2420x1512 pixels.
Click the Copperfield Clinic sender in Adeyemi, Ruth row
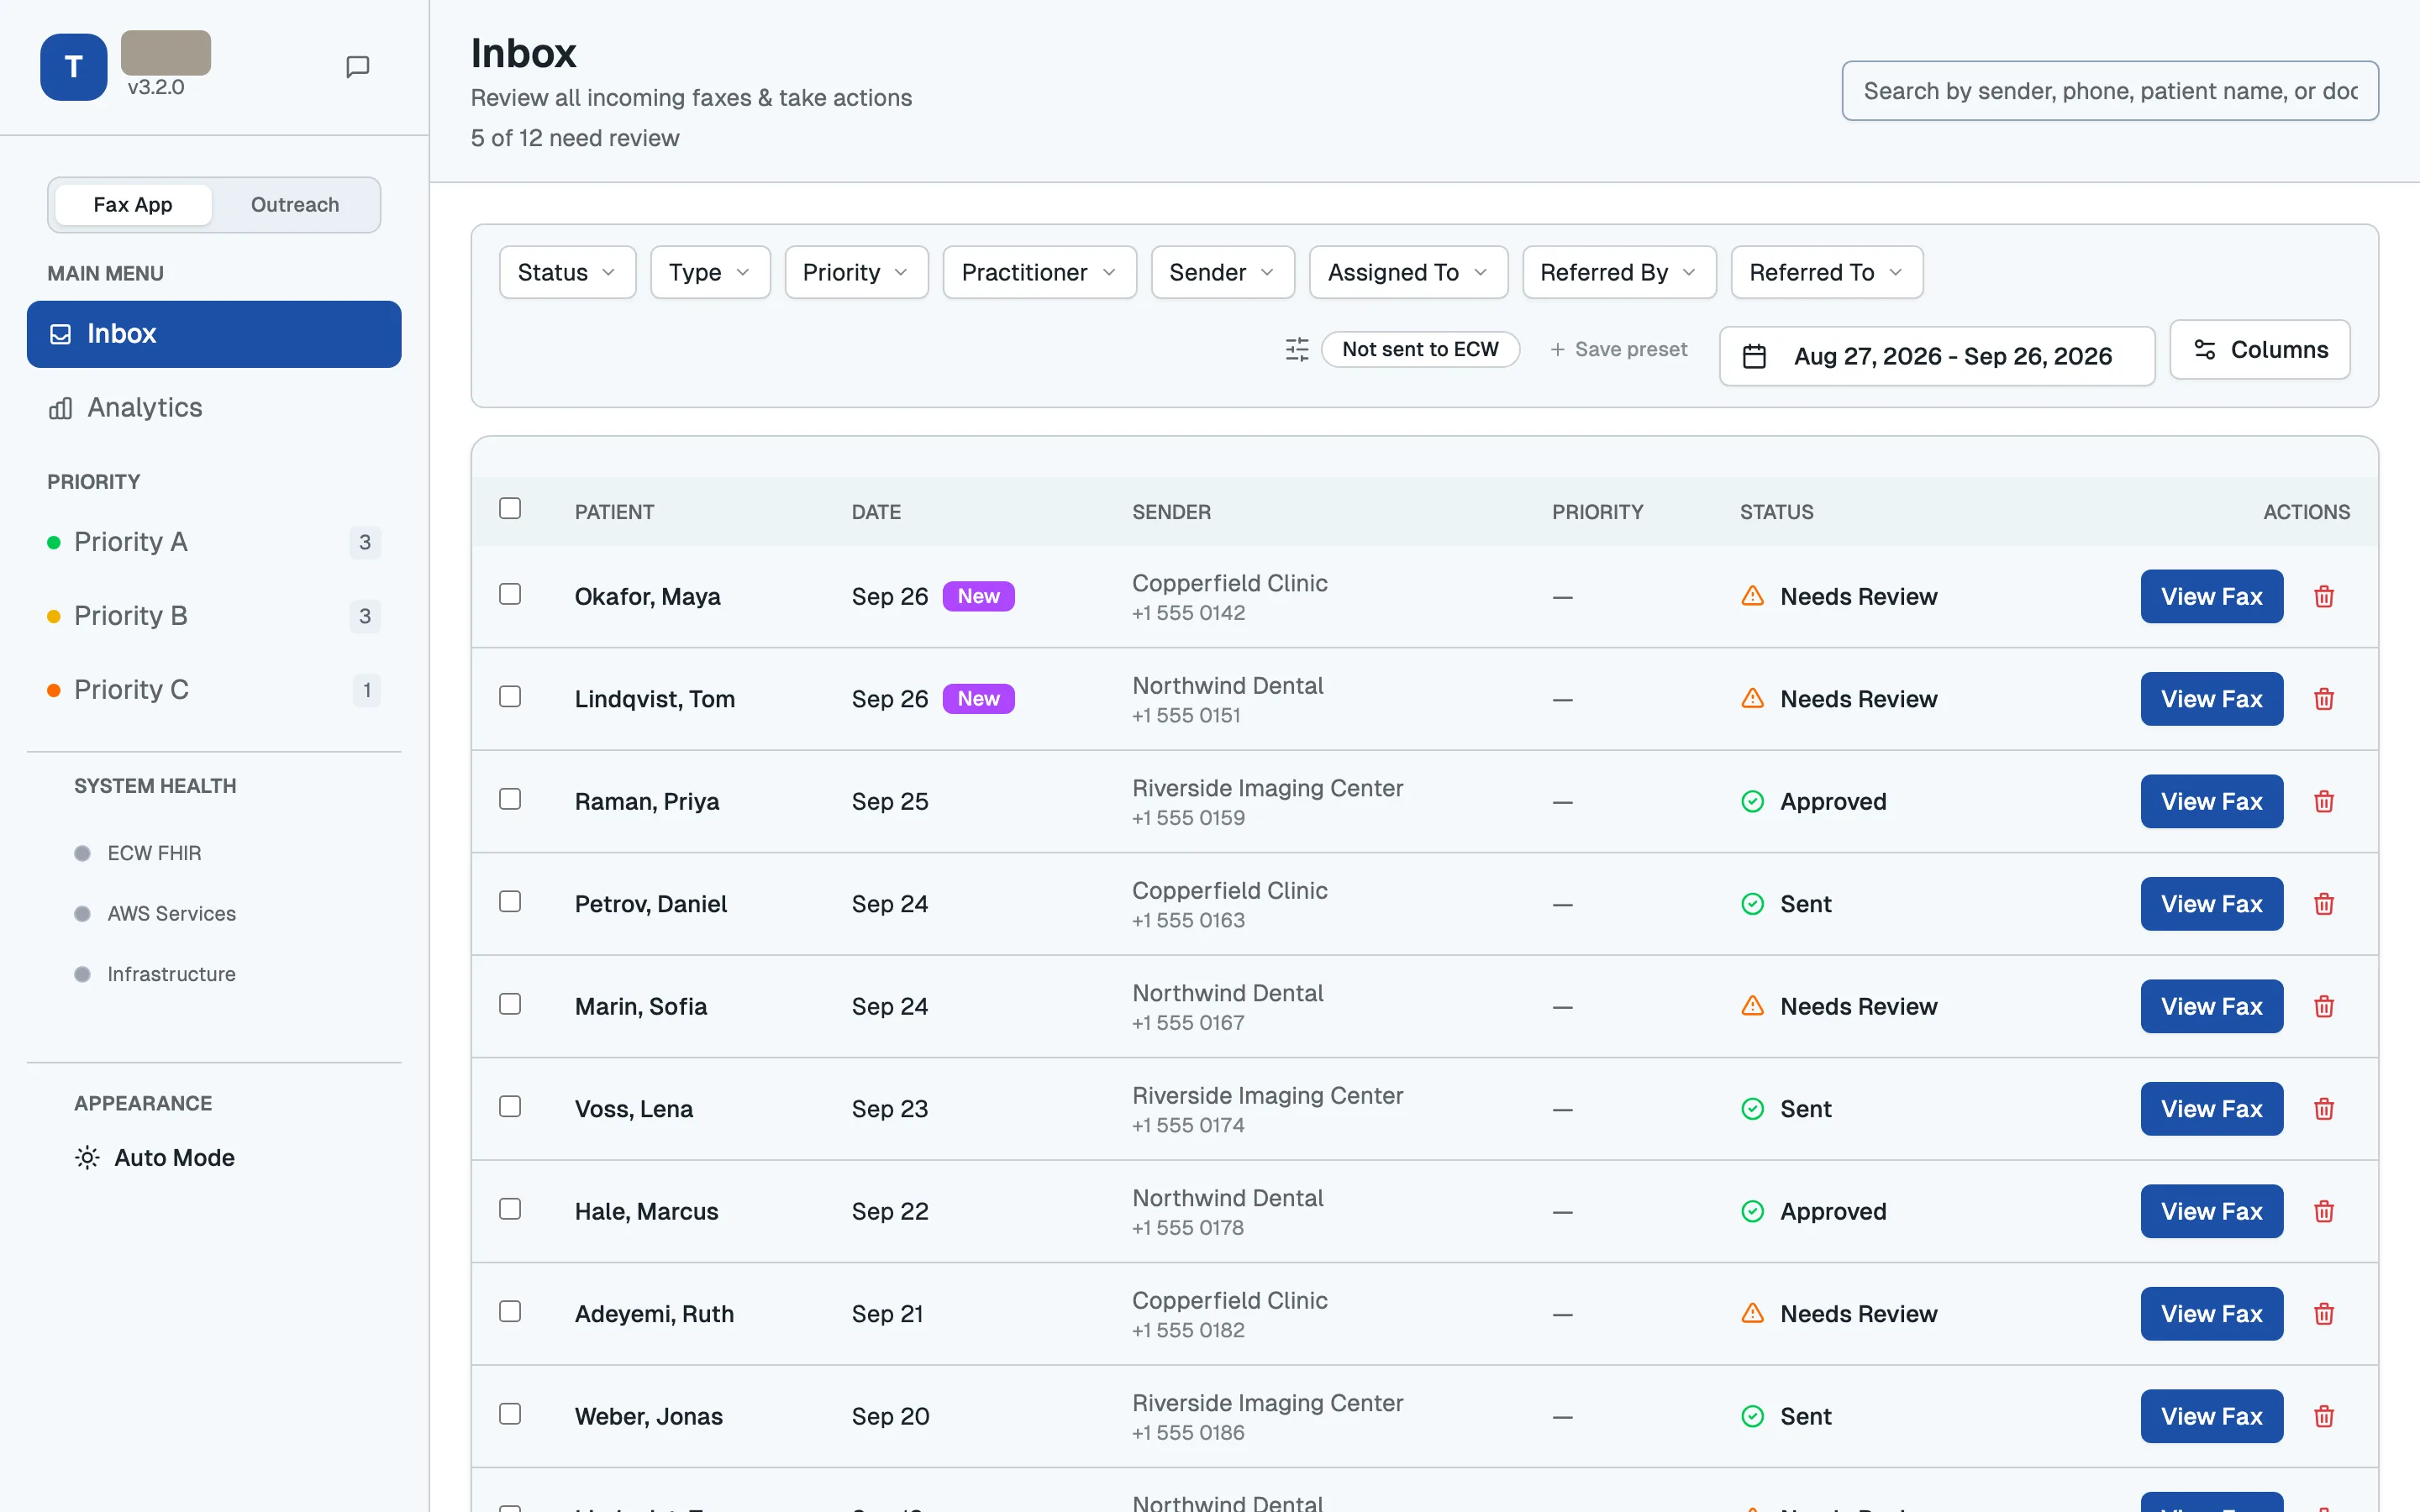1229,1301
